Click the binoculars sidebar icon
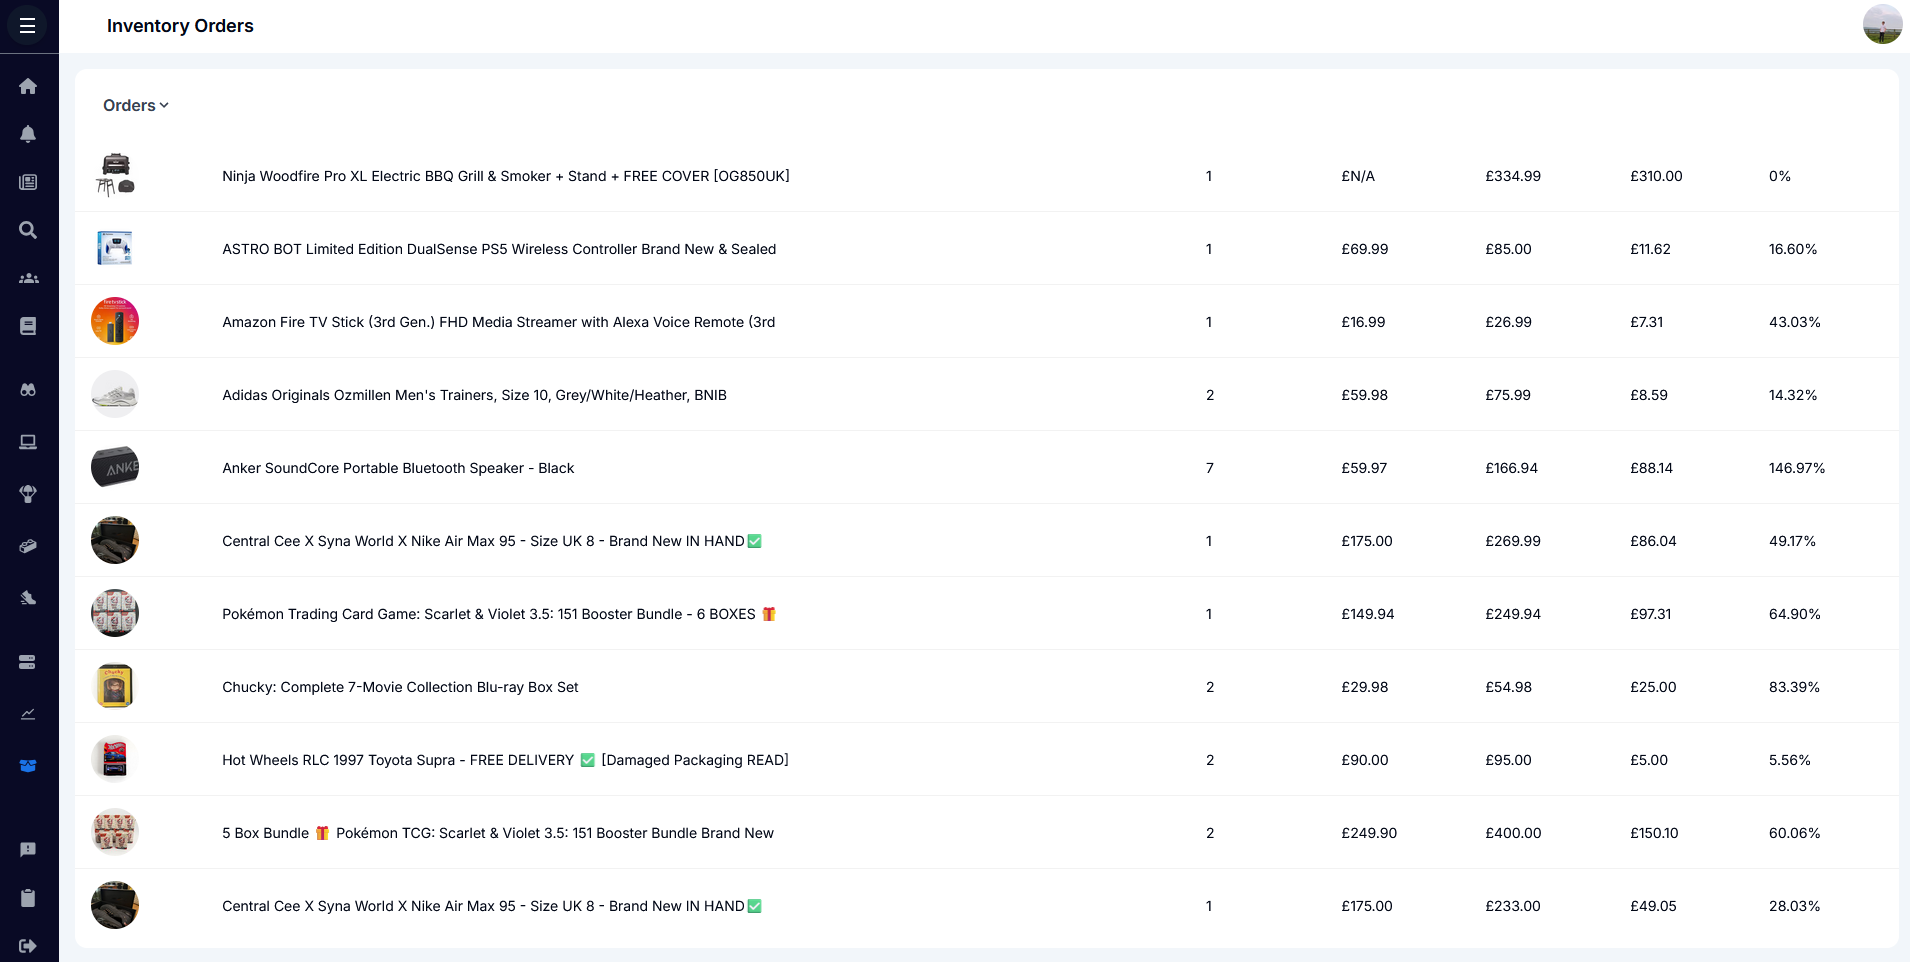 28,390
